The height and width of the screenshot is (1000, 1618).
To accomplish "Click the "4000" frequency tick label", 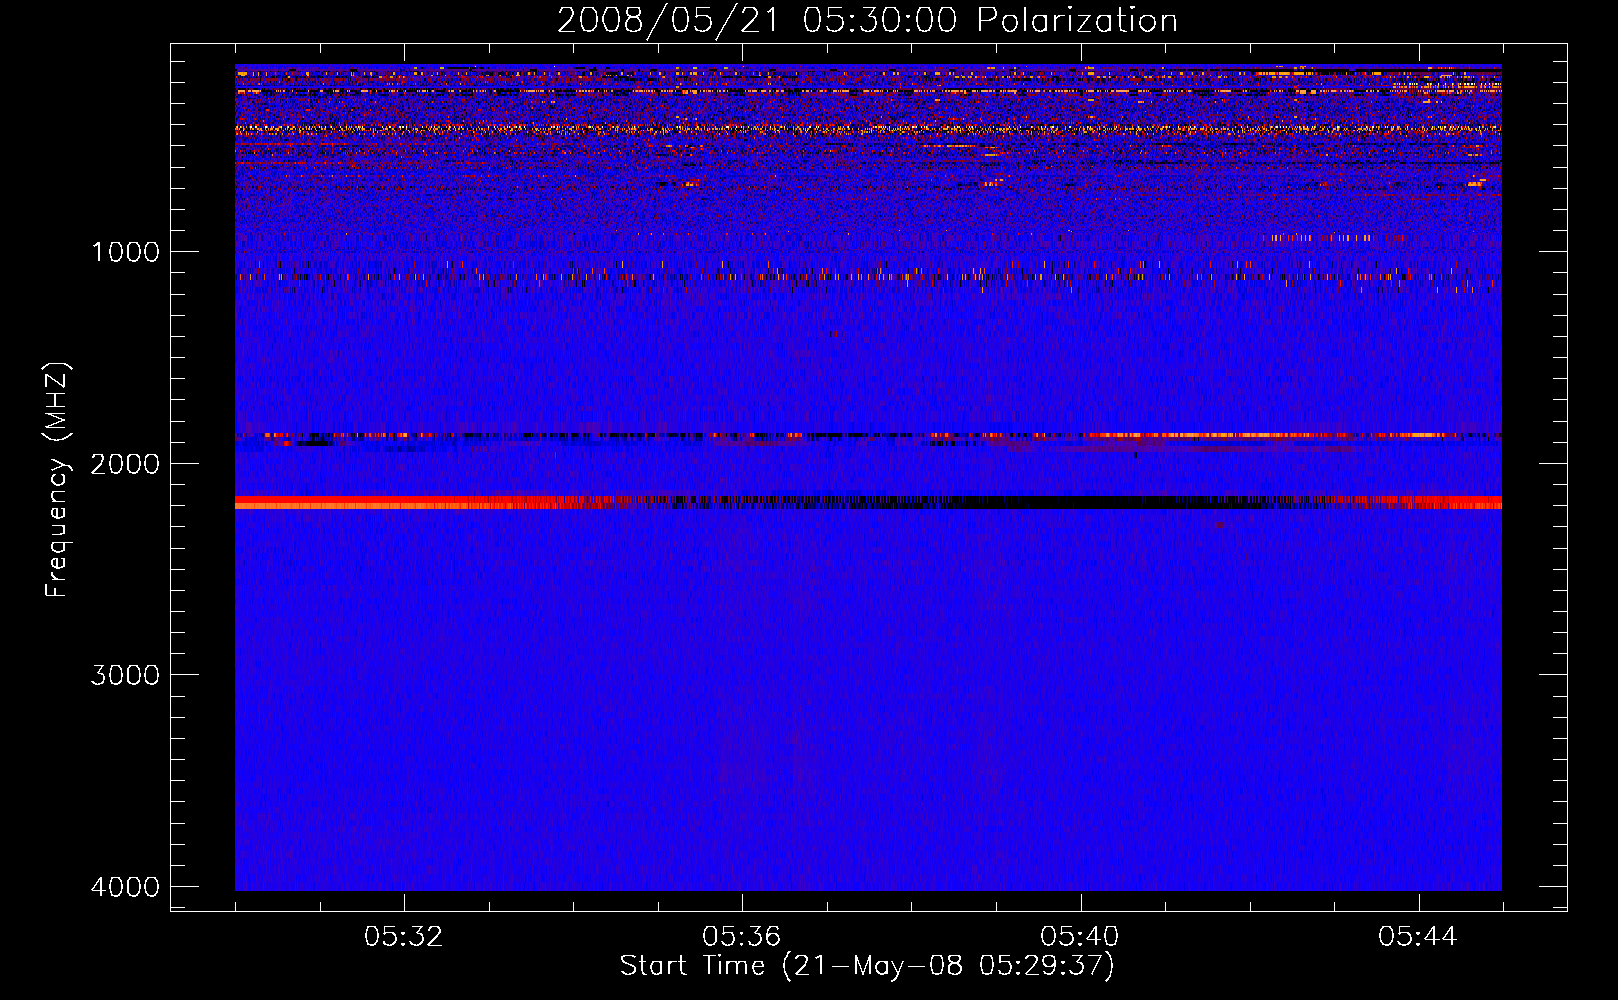I will 125,887.
